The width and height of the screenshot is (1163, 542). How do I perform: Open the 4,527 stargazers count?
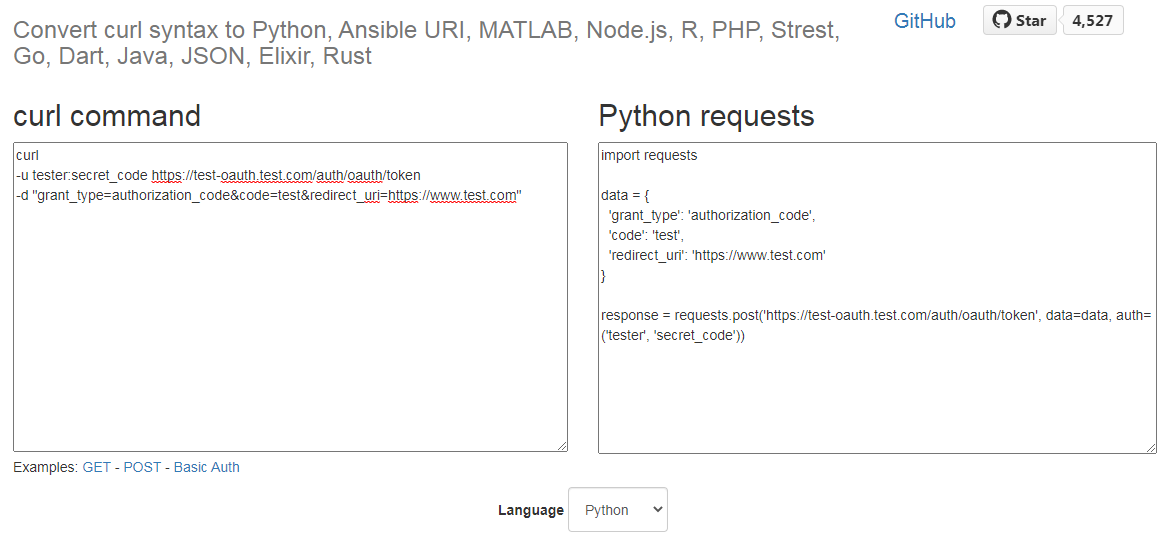pyautogui.click(x=1092, y=20)
